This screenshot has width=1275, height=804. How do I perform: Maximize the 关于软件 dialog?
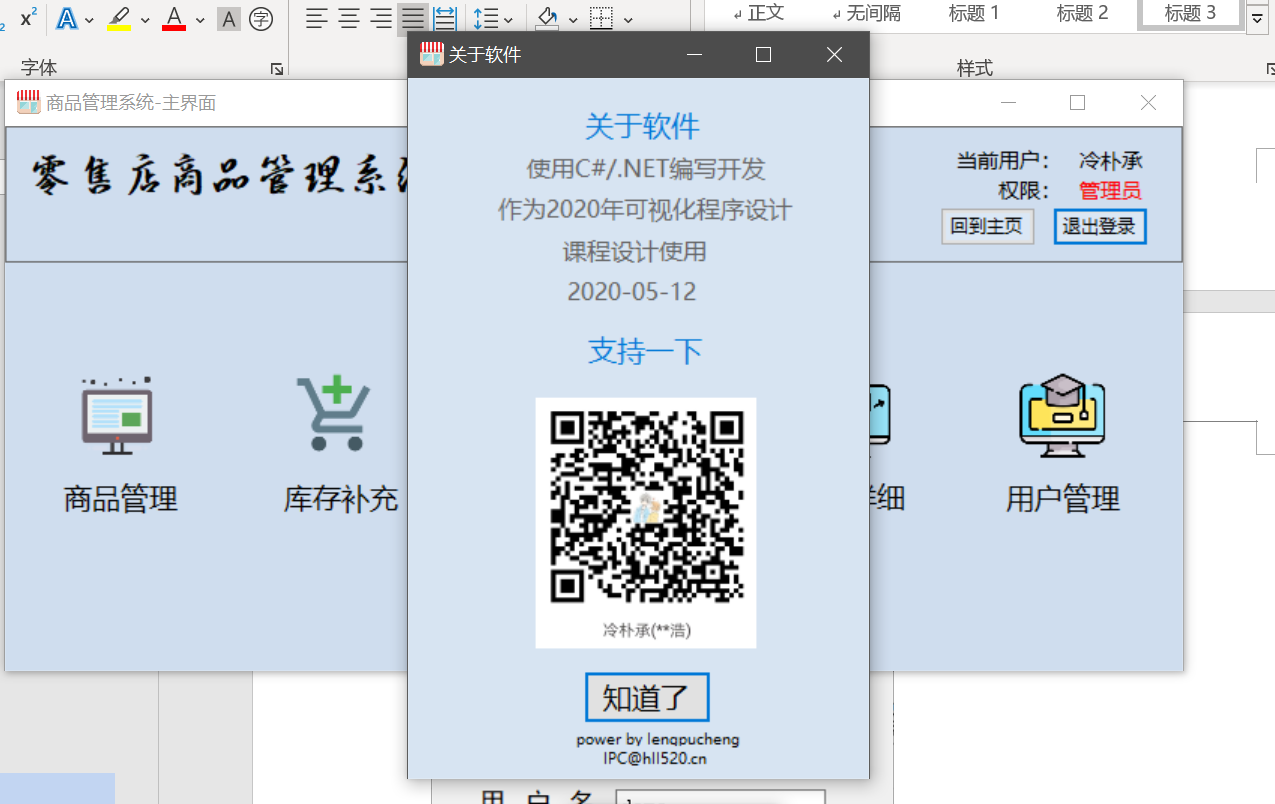(x=764, y=55)
